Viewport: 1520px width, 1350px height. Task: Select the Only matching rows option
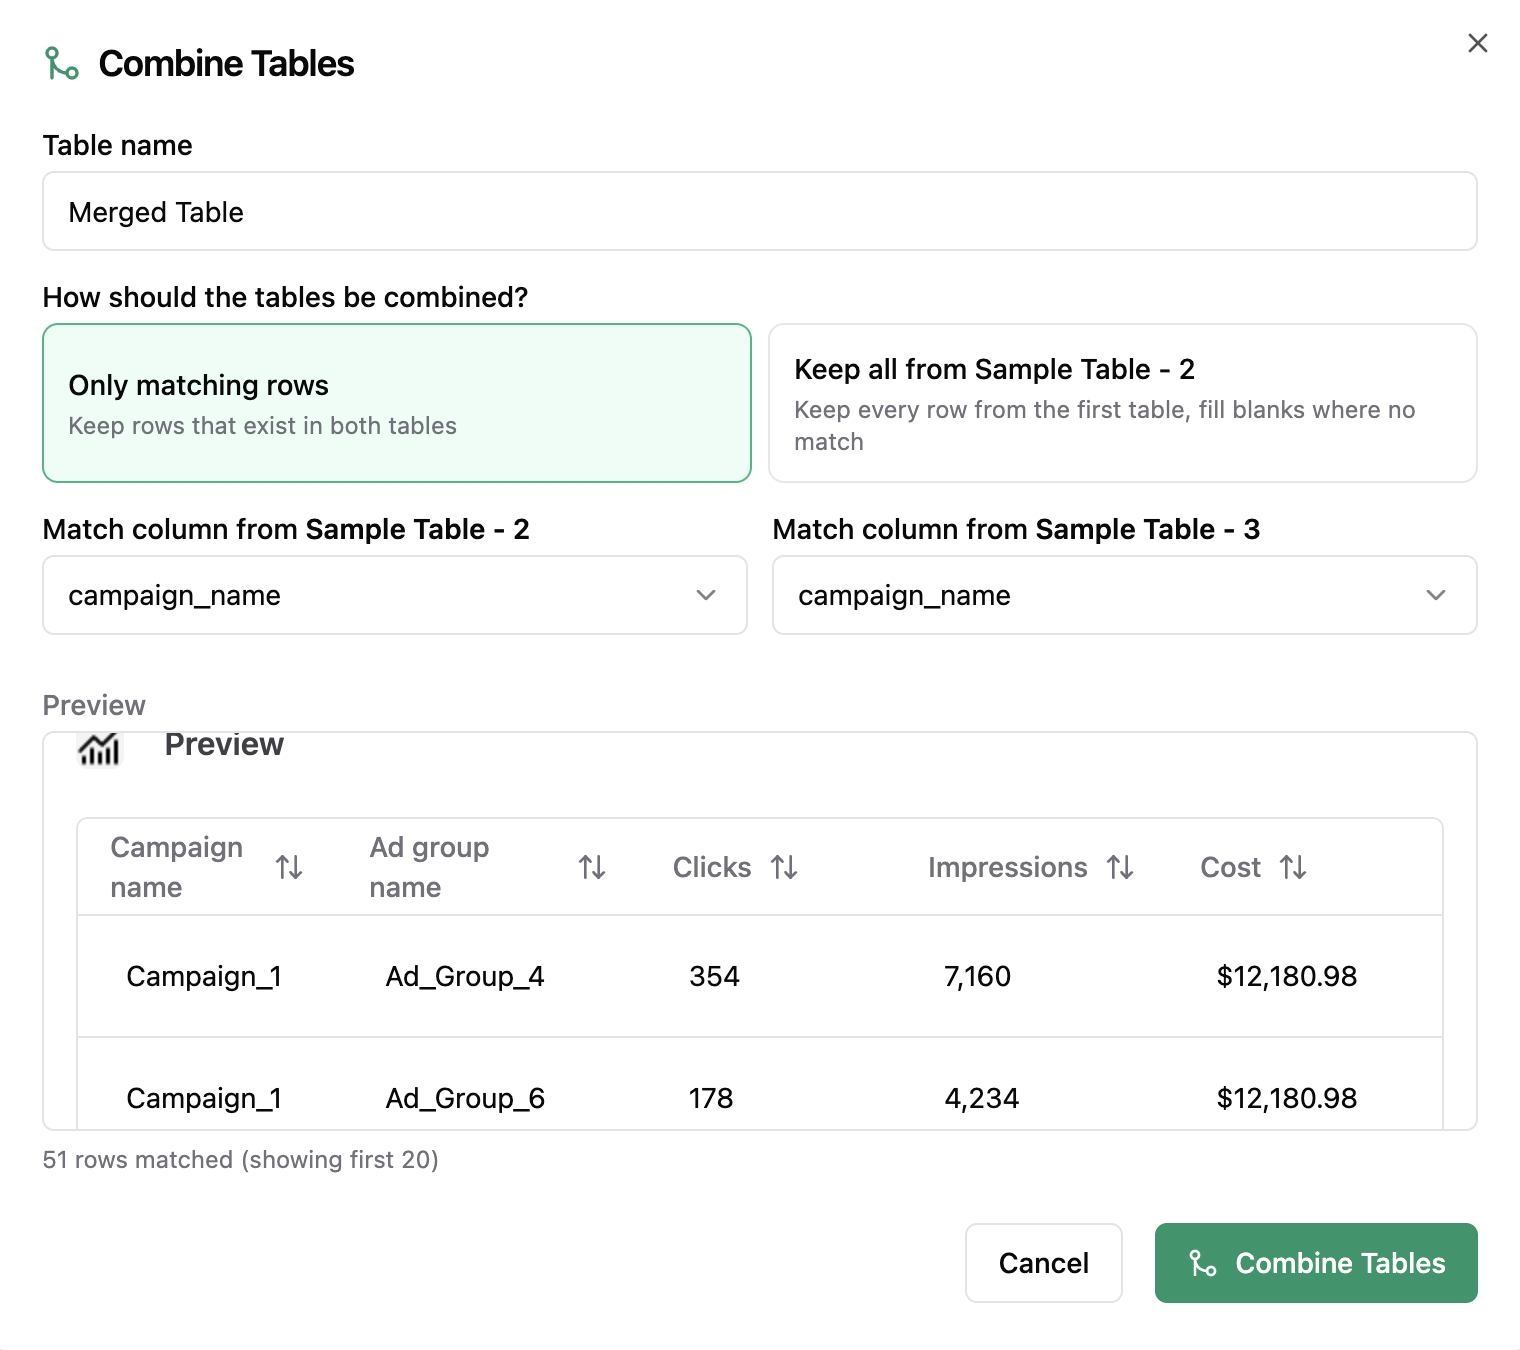tap(397, 403)
